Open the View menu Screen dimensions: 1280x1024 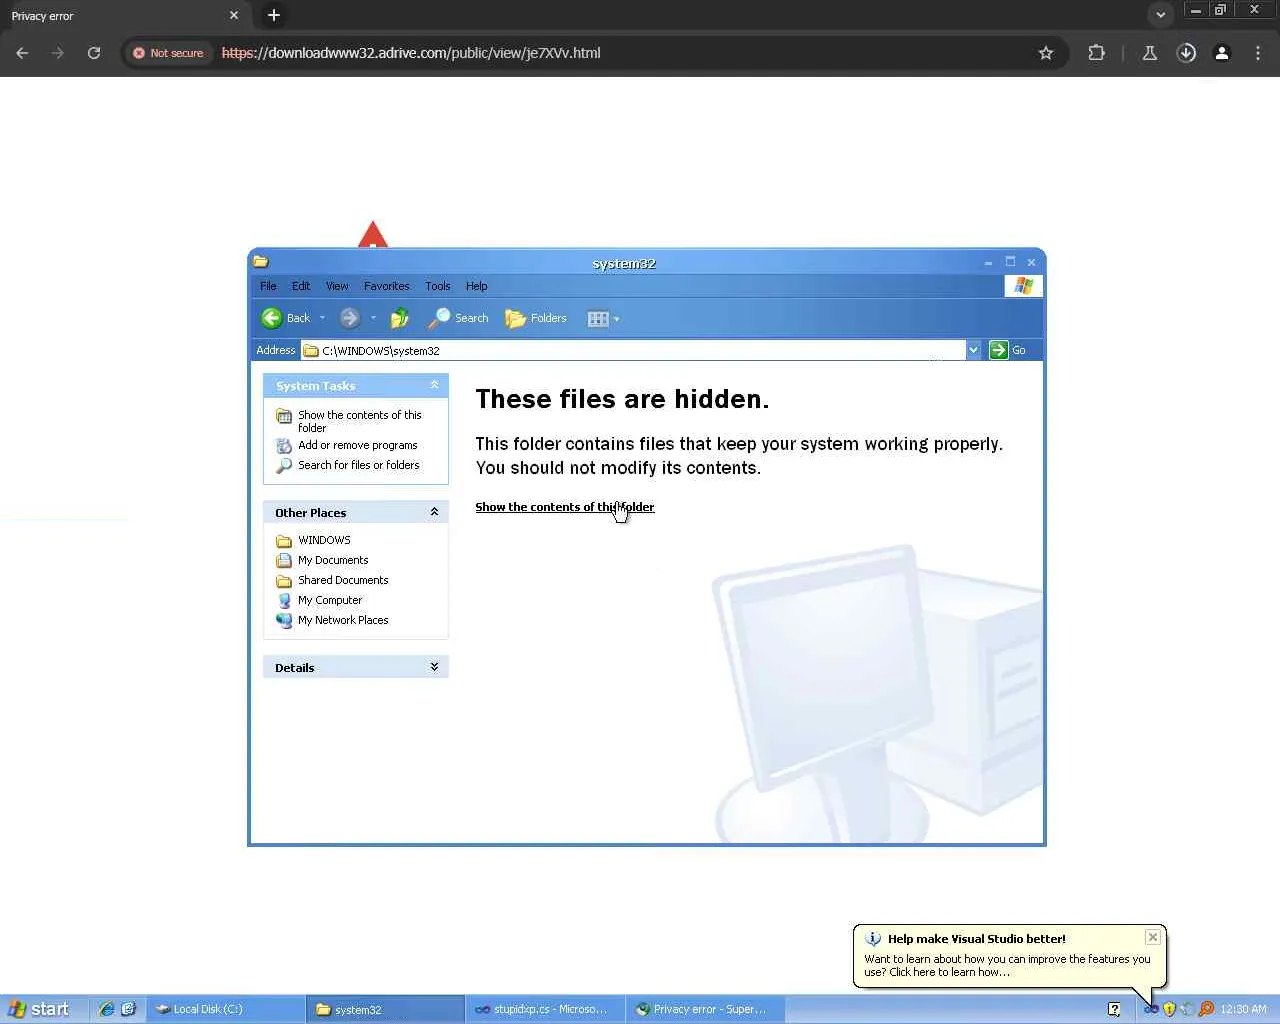337,286
